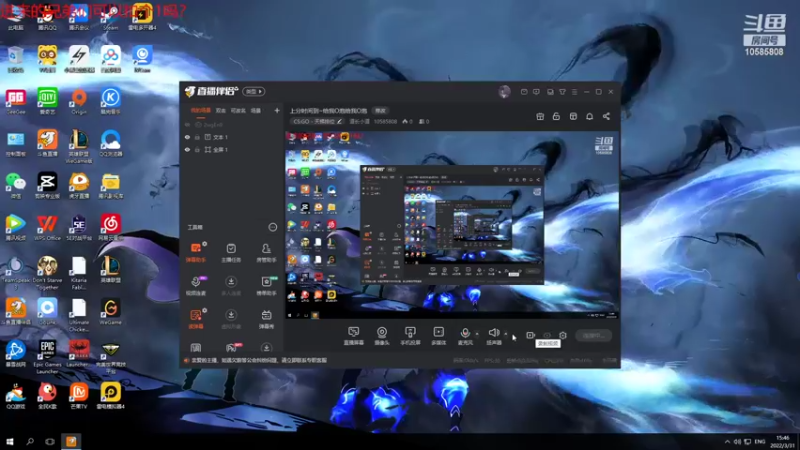800x450 pixels.
Task: Open 爱奇艺 desktop shortcut
Action: click(x=47, y=101)
